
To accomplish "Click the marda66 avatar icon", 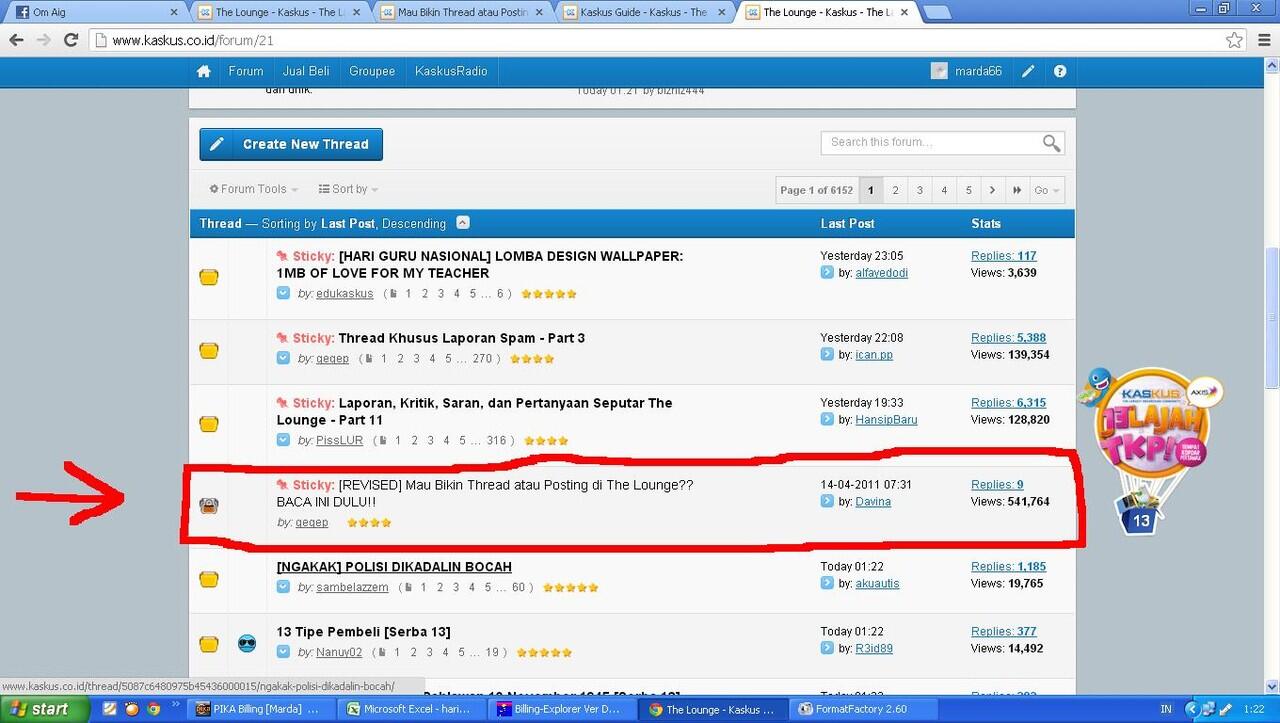I will pyautogui.click(x=939, y=71).
